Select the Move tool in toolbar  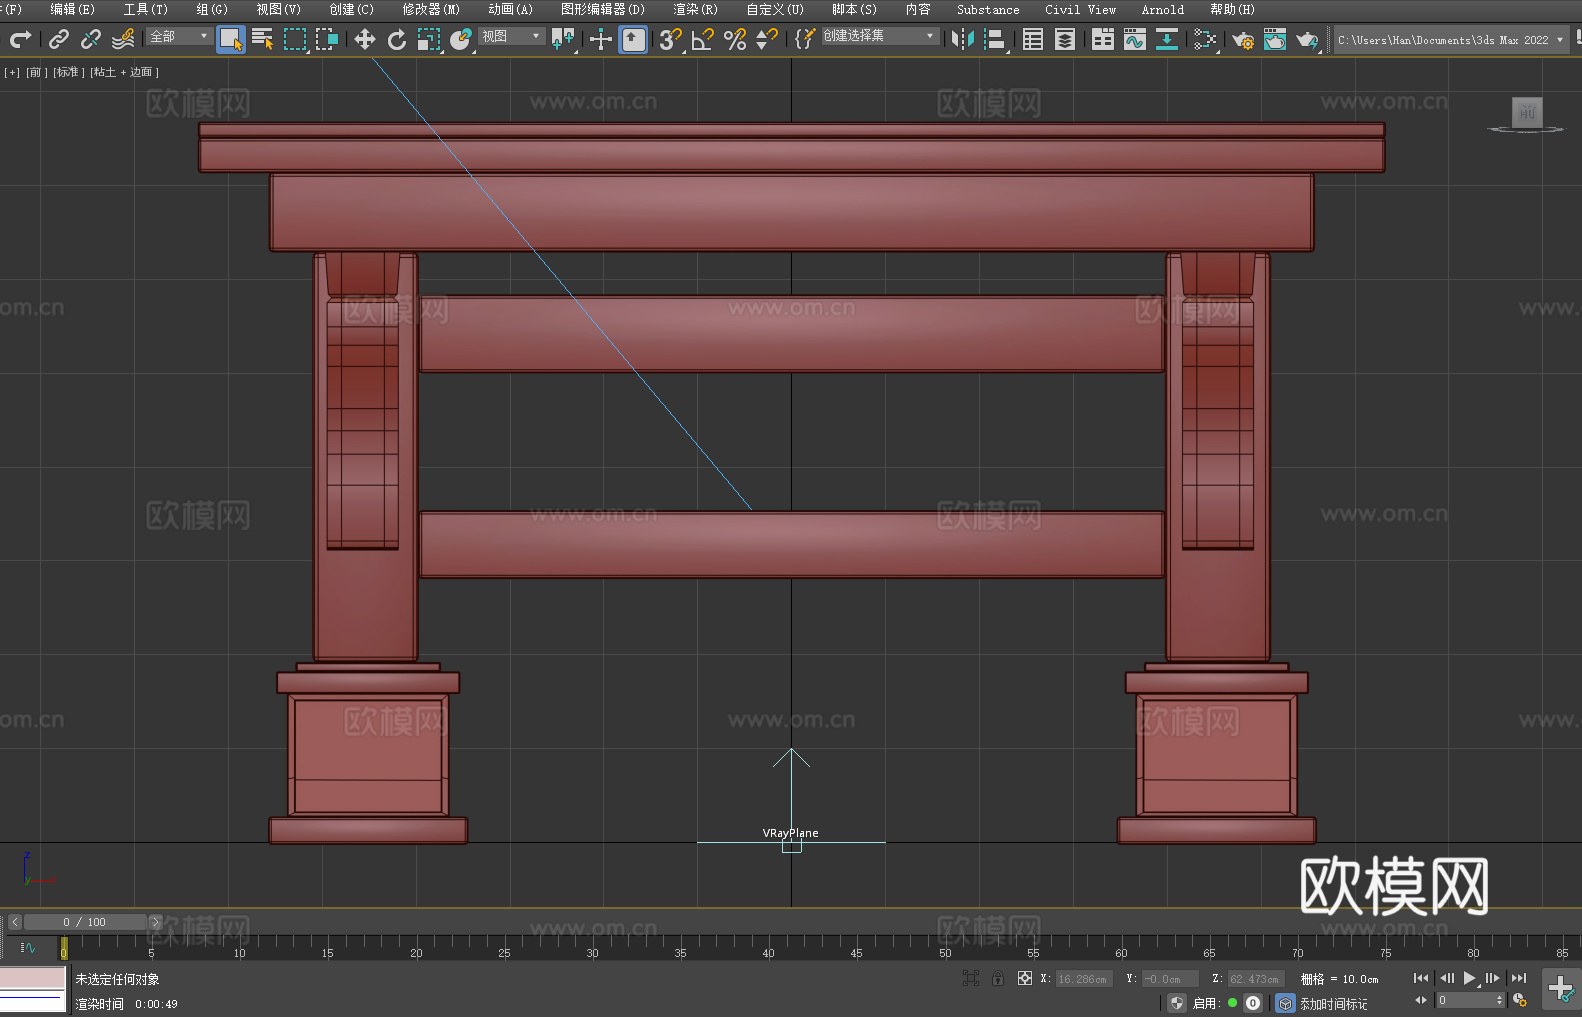(x=365, y=39)
